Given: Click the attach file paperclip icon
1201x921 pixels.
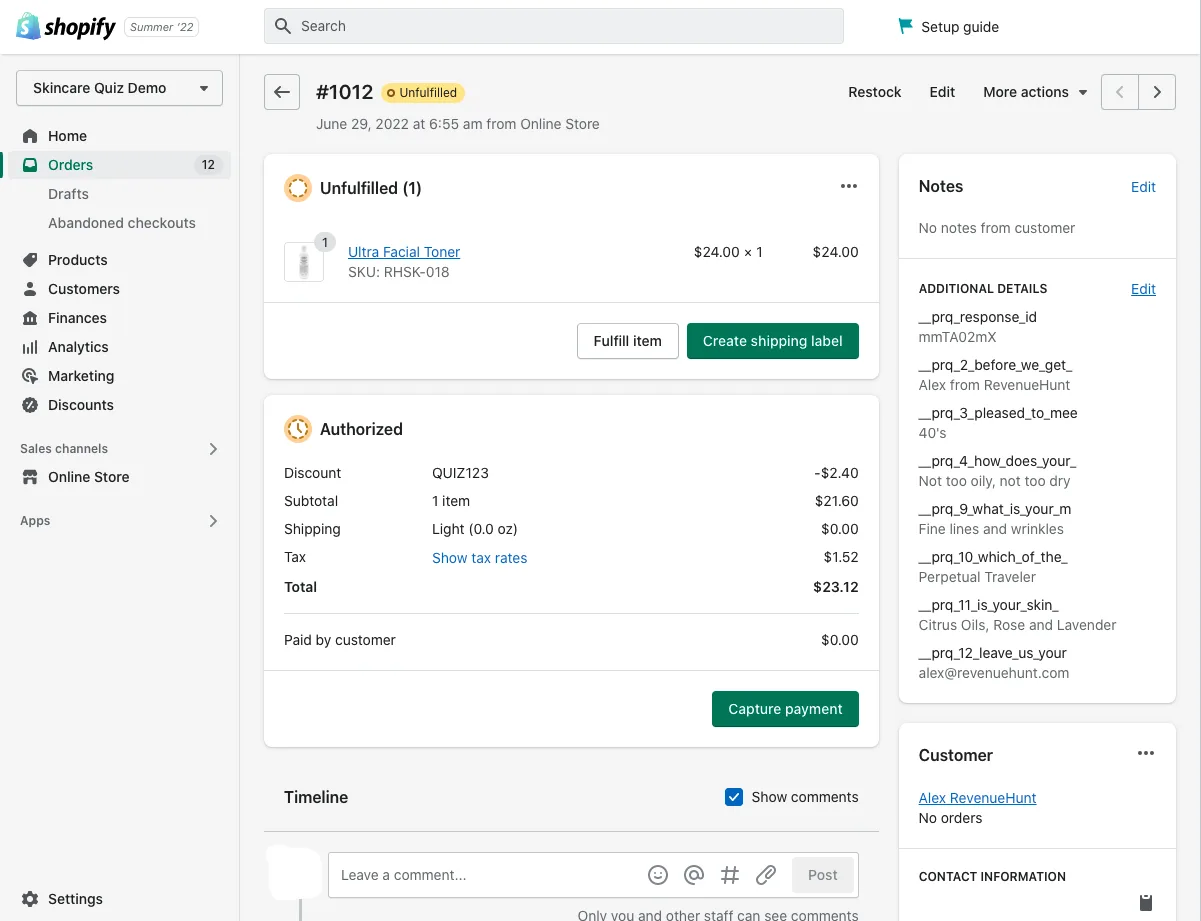Looking at the screenshot, I should point(766,875).
